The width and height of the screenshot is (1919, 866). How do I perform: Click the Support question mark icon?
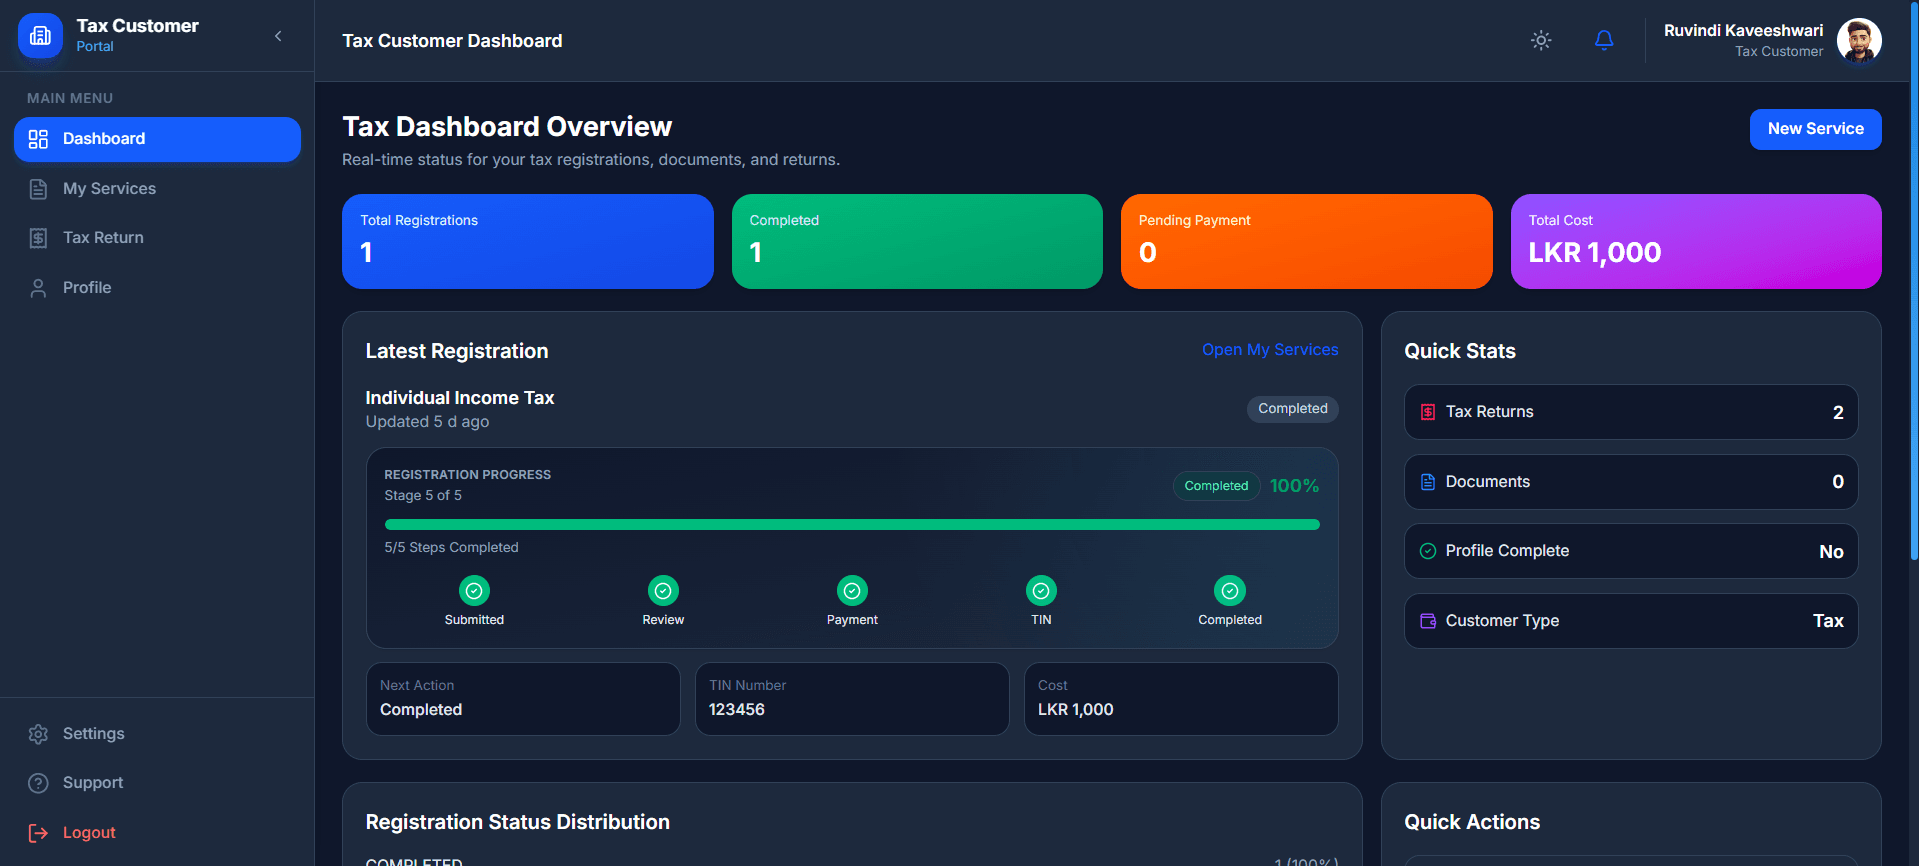pyautogui.click(x=38, y=783)
